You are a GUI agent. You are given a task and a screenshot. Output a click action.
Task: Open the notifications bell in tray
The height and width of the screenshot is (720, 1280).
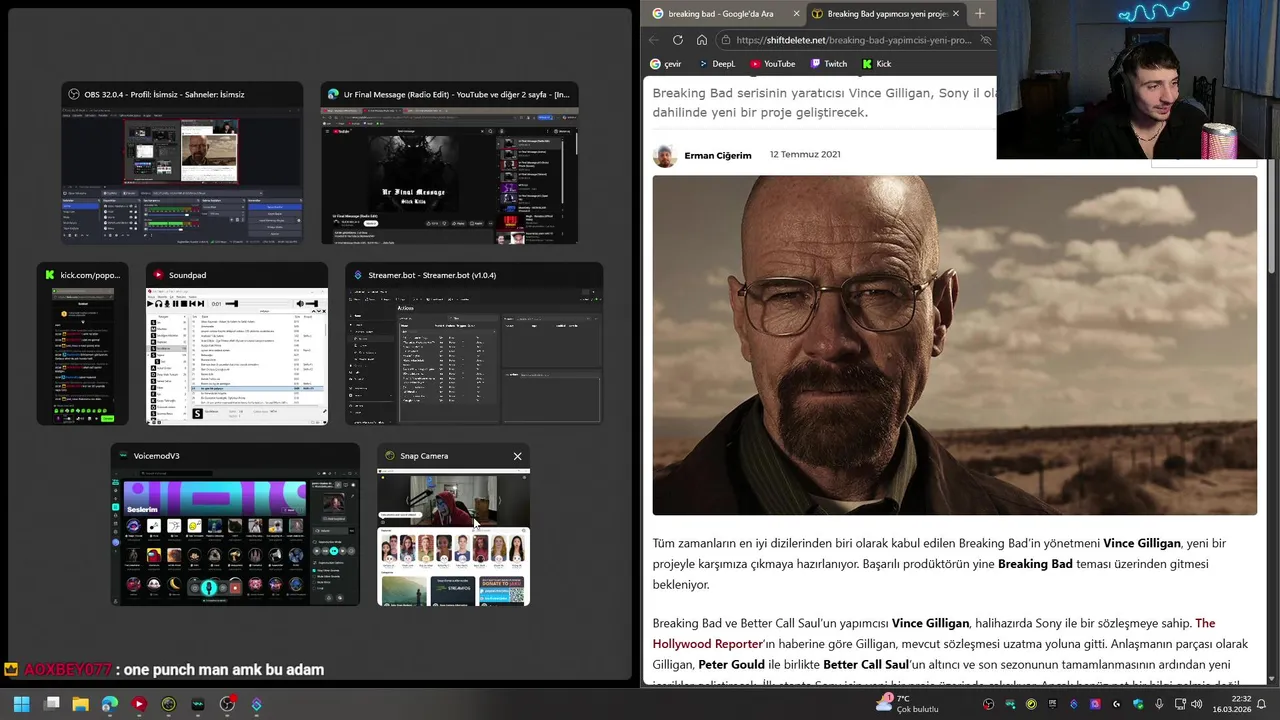pyautogui.click(x=1261, y=704)
